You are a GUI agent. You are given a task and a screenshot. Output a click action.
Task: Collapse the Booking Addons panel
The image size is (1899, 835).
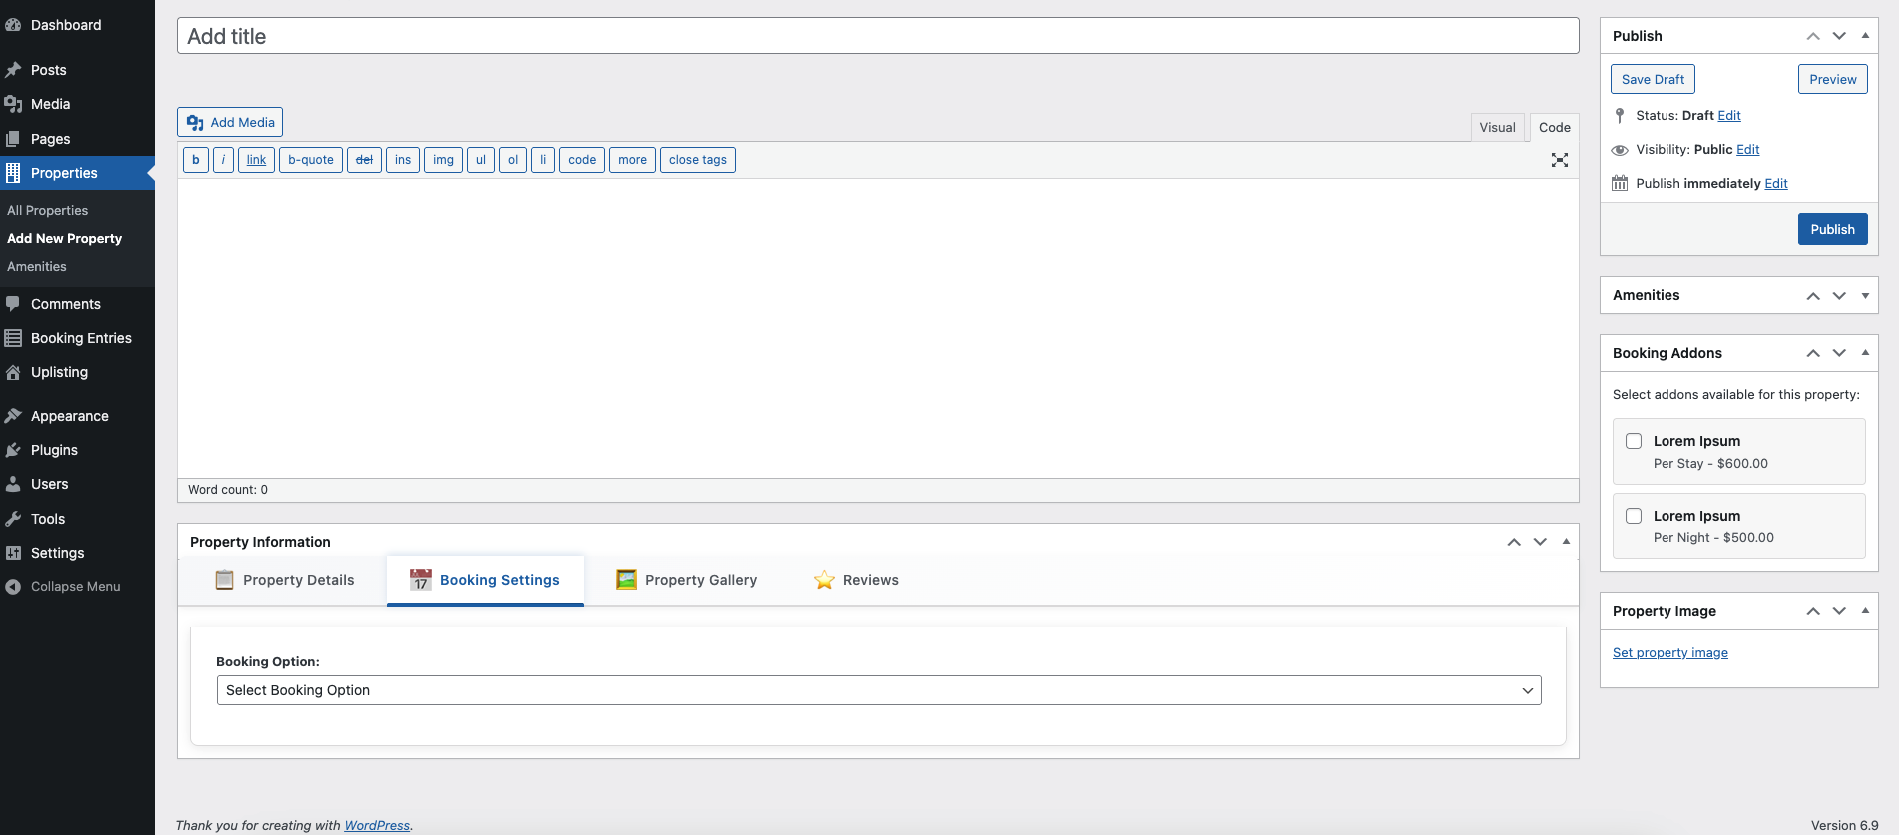click(x=1865, y=353)
